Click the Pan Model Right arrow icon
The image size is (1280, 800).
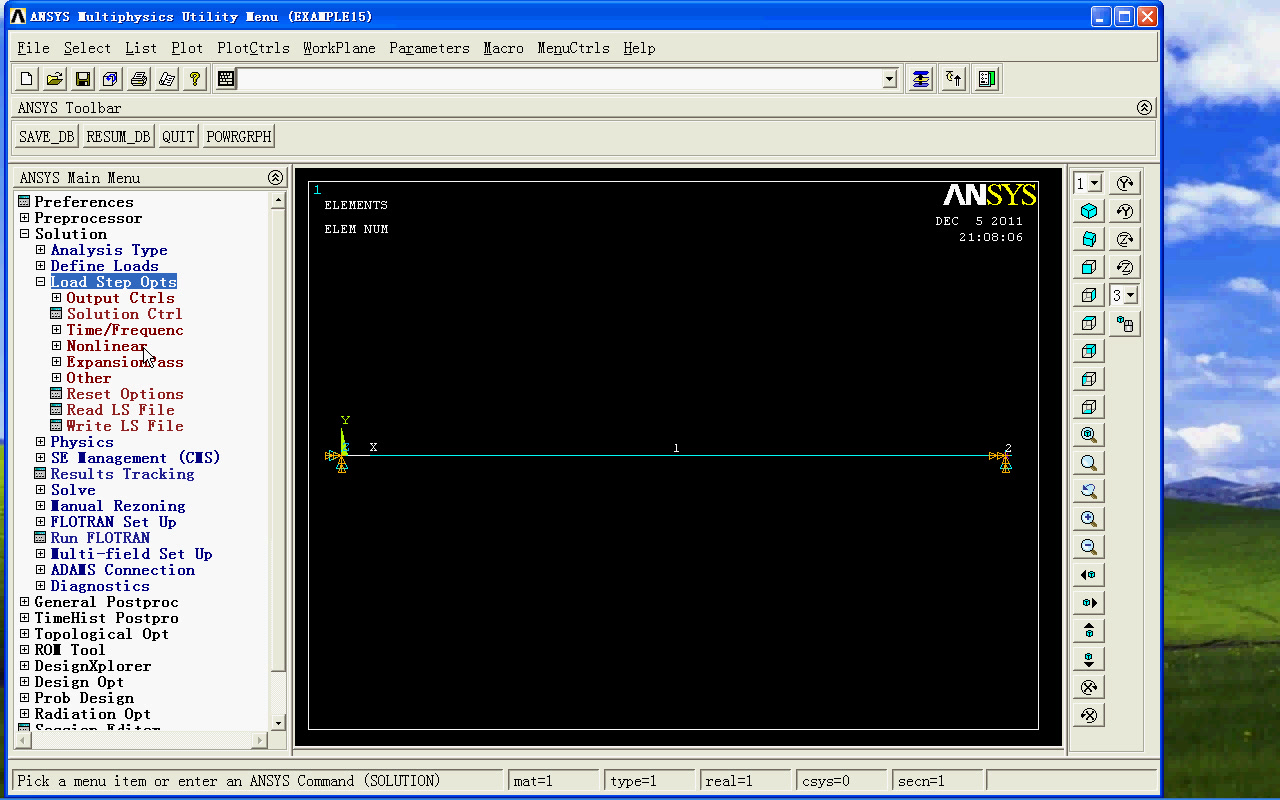1089,603
